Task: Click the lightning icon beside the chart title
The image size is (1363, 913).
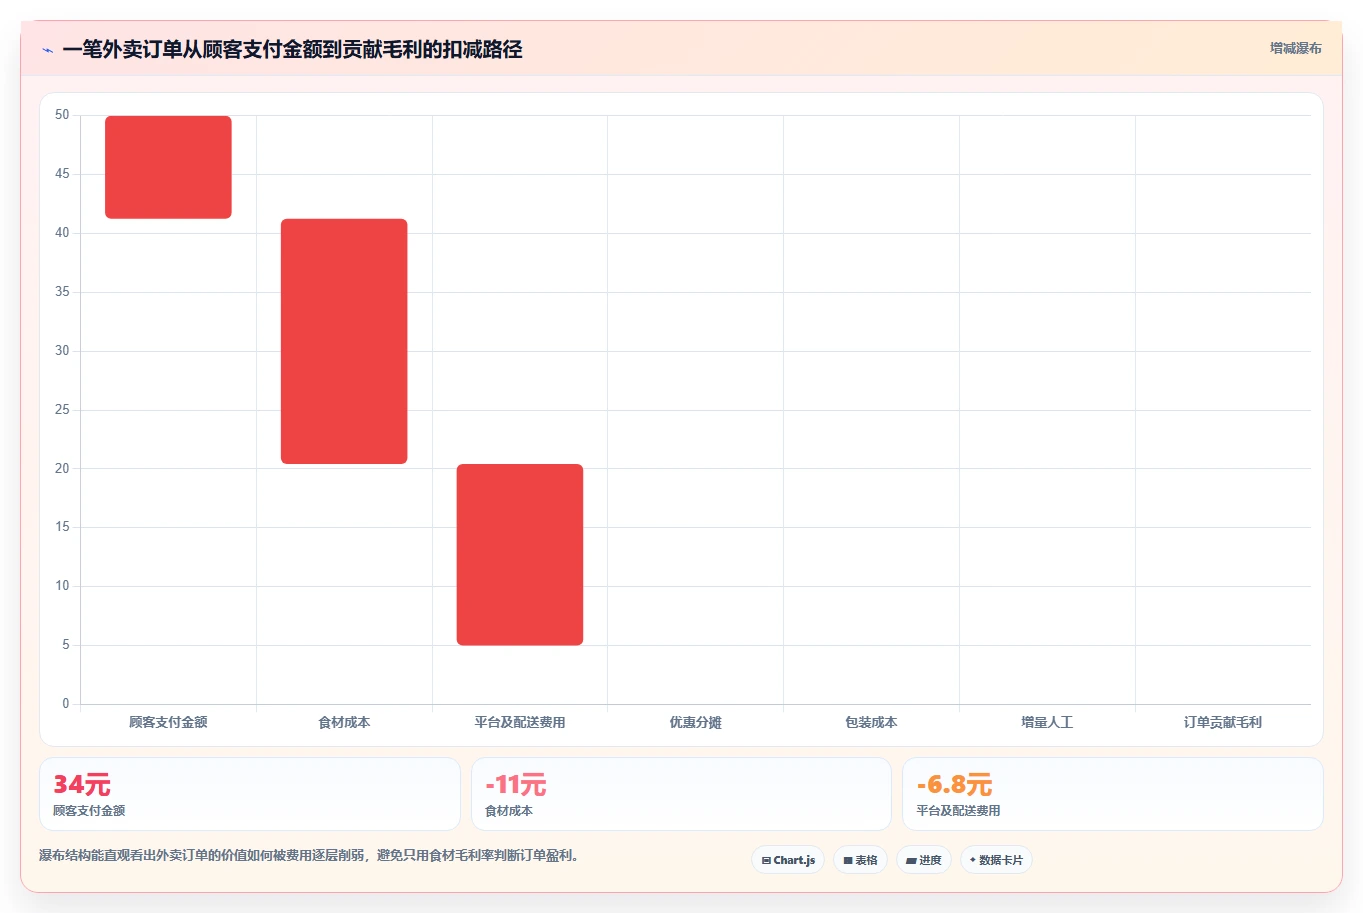Action: tap(47, 50)
